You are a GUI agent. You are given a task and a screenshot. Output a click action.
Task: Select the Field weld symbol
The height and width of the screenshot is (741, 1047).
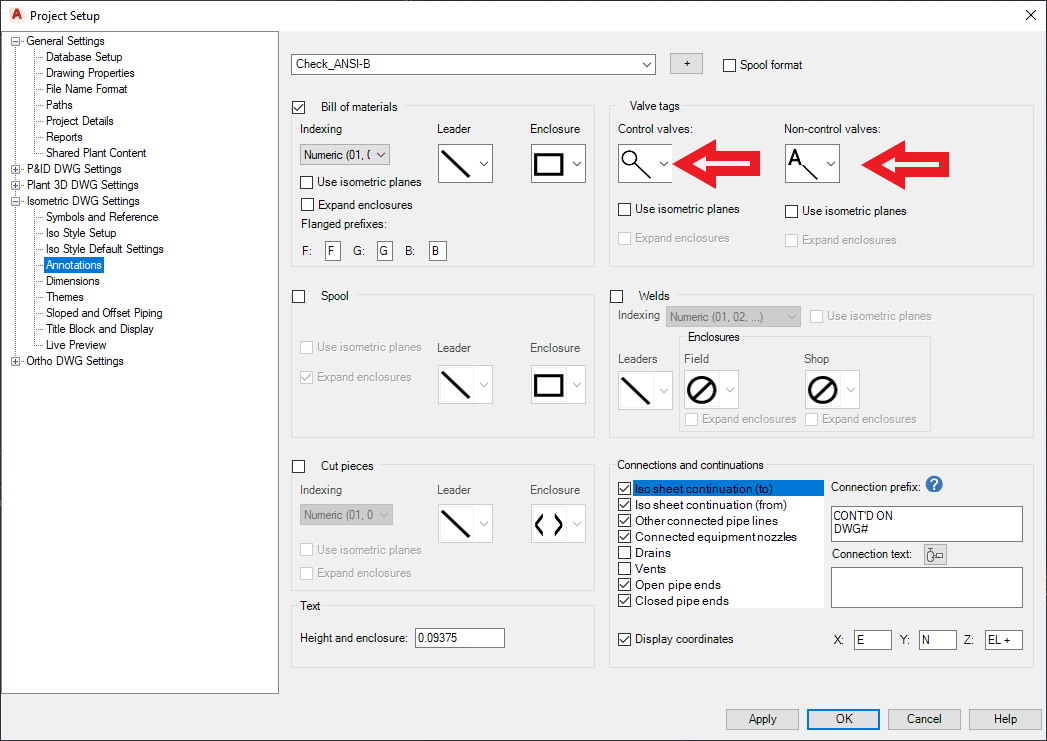coord(705,390)
